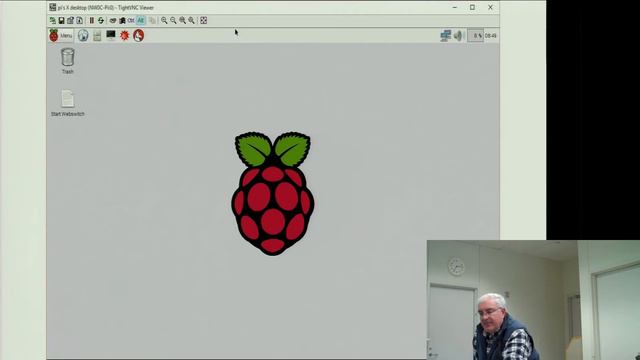The height and width of the screenshot is (360, 640).
Task: Show the Connection Info toolbar icon
Action: tap(79, 20)
